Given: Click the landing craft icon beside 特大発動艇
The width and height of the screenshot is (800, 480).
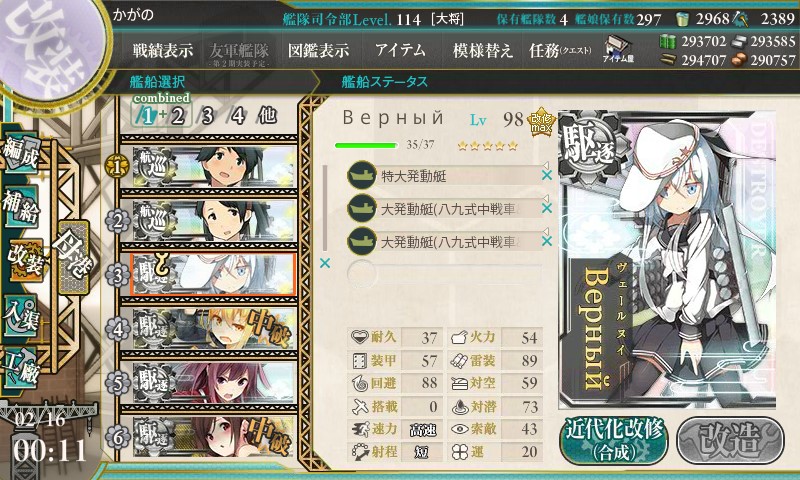Looking at the screenshot, I should (x=362, y=175).
